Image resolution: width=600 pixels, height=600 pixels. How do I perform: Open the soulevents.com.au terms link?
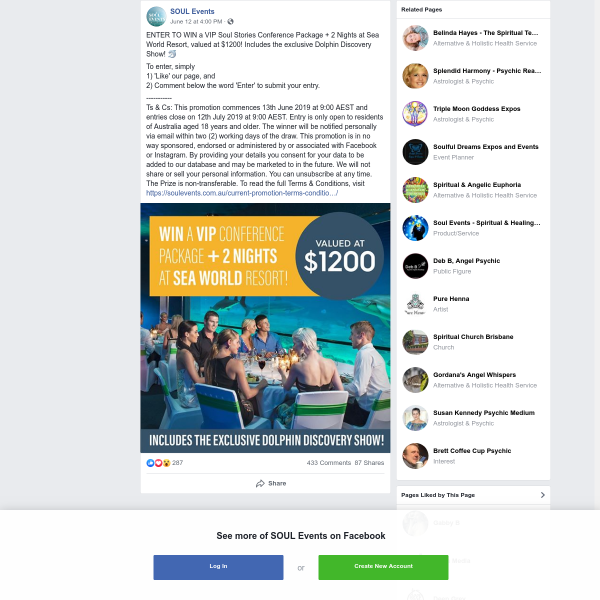[242, 193]
